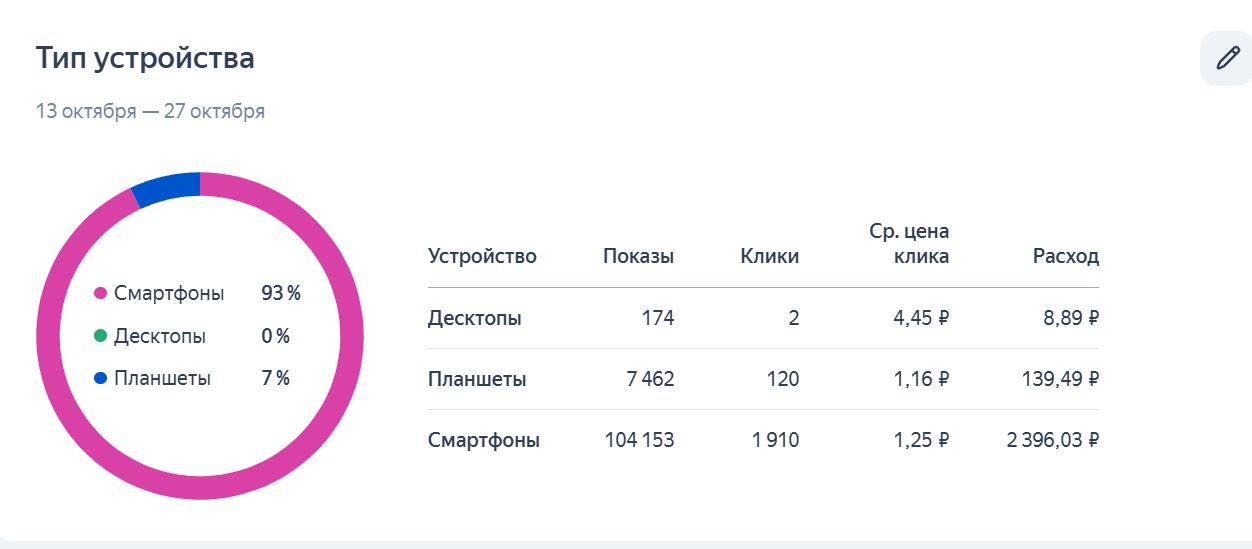Screen dimensions: 1252x549
Task: Click the pink Смартфоны legend dot
Action: pos(100,294)
